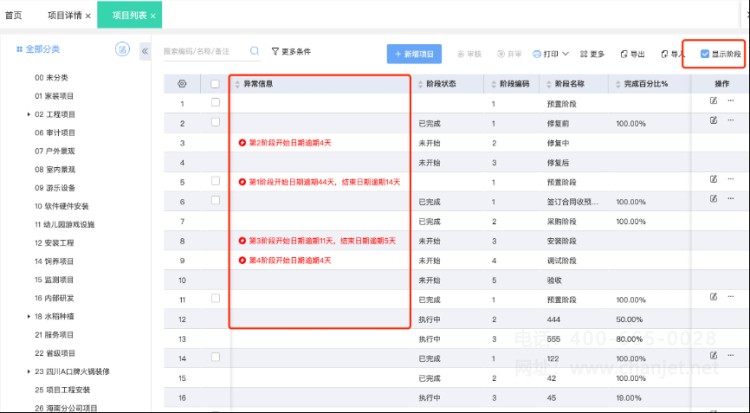750x413 pixels.
Task: Click the sort arrows on 完成百分比% column
Action: tap(618, 84)
